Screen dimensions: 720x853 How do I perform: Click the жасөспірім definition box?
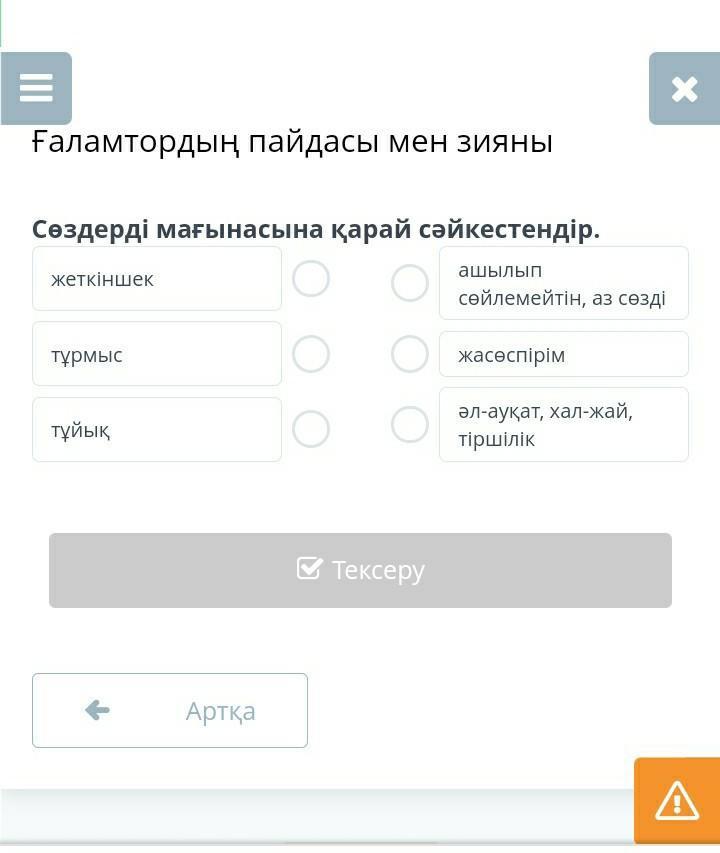click(564, 354)
